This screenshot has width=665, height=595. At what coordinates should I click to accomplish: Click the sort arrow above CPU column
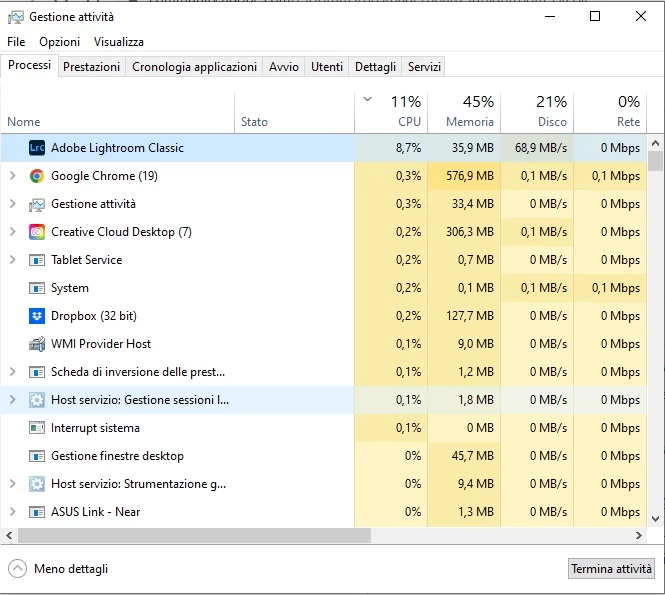[368, 100]
